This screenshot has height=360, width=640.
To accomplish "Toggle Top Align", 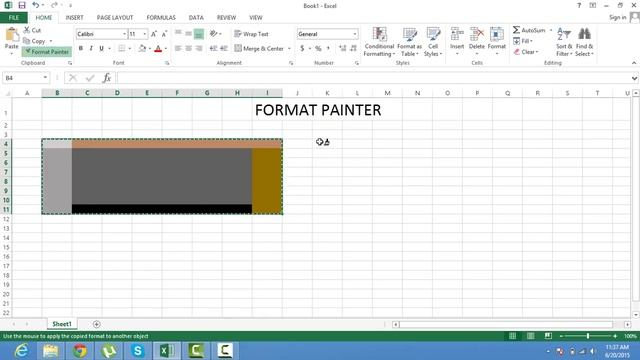I will (x=178, y=34).
